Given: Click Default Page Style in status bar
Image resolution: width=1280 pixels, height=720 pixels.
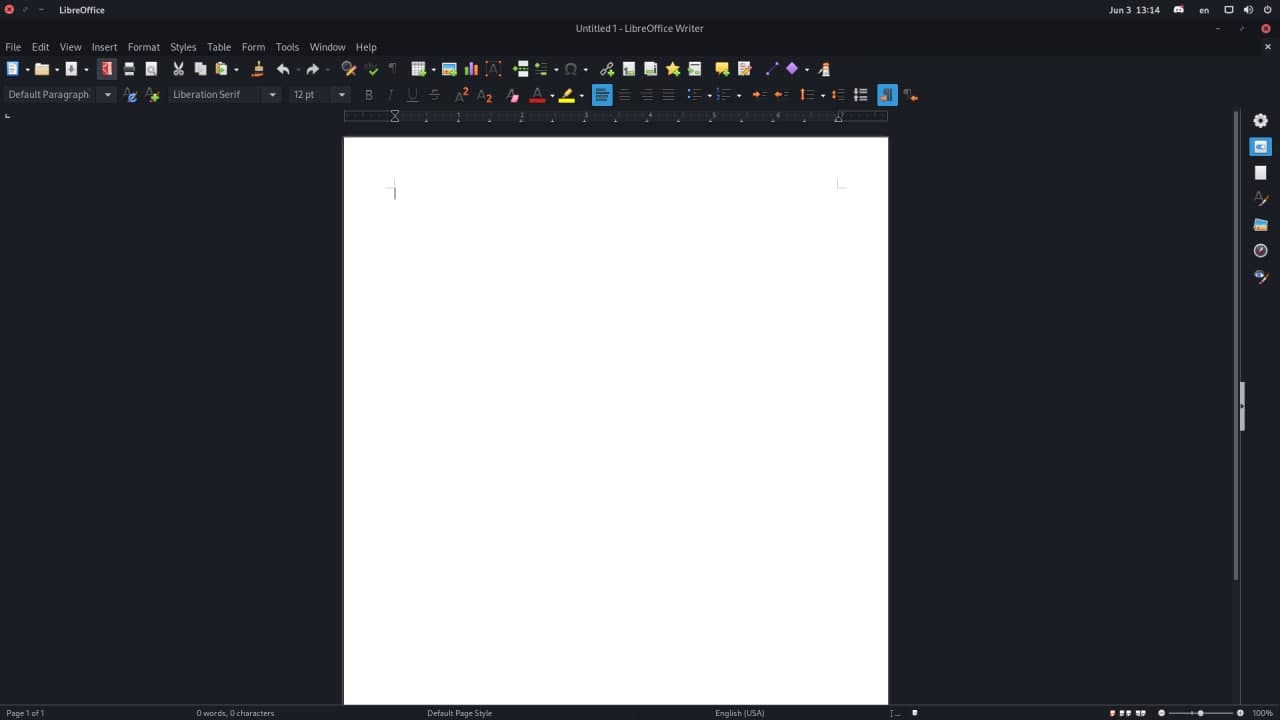Looking at the screenshot, I should click(459, 713).
